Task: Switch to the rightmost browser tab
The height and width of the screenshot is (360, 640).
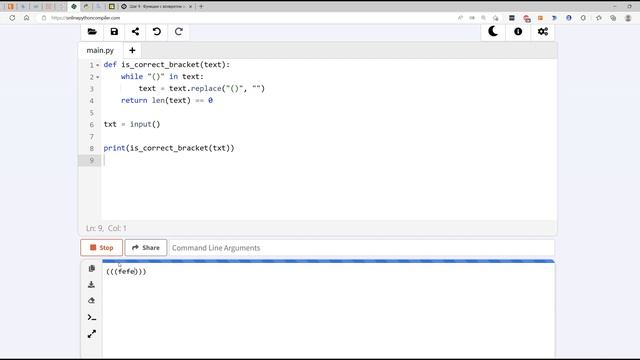Action: 156,7
